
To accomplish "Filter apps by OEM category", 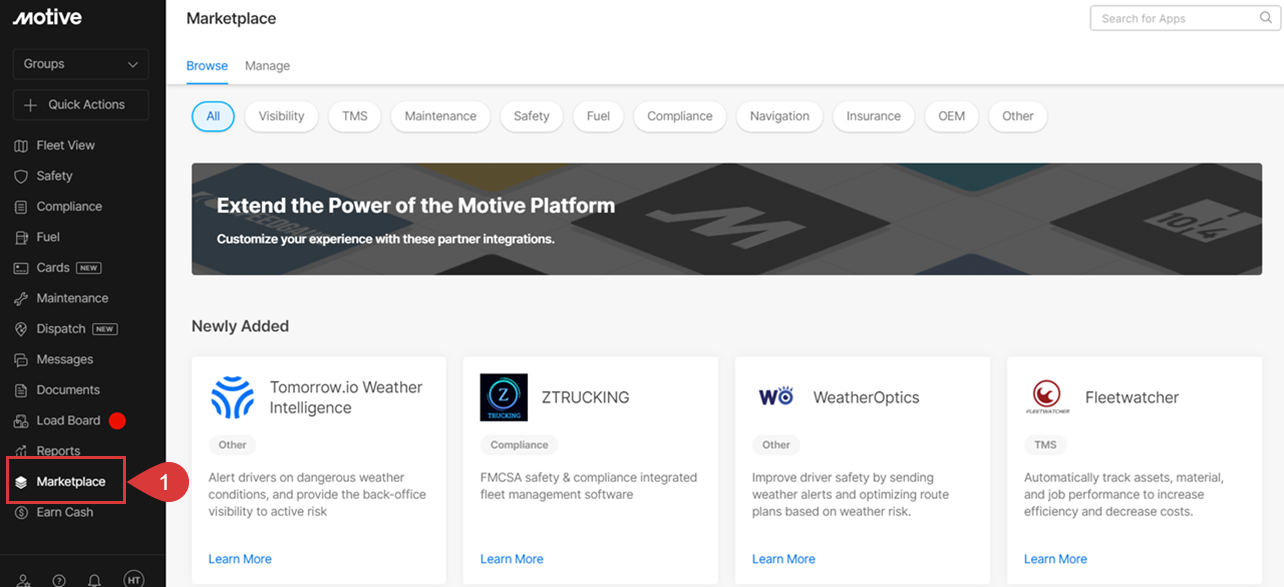I will (x=952, y=116).
